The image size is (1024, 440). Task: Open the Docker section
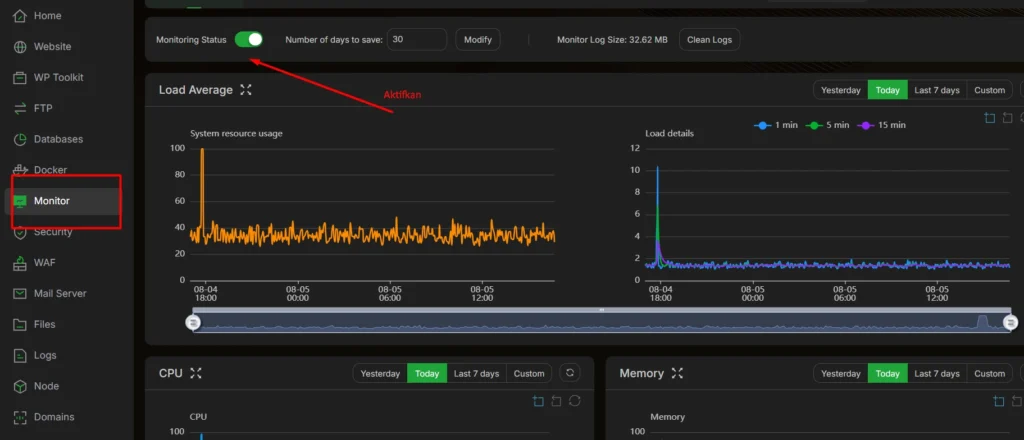point(50,170)
